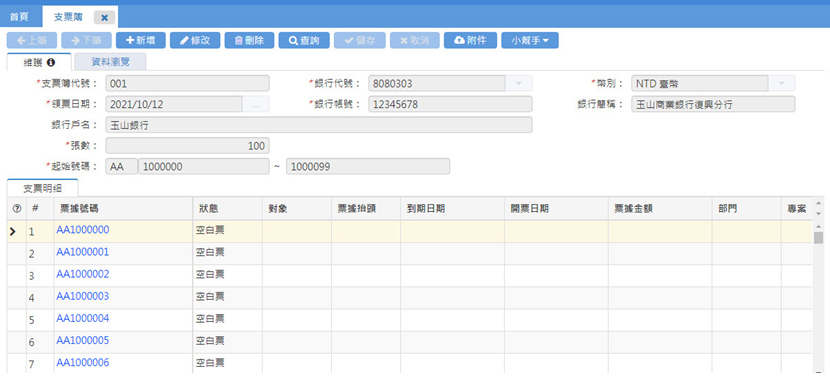
Task: Close the 支票簿 tab with the x icon
Action: coord(105,17)
